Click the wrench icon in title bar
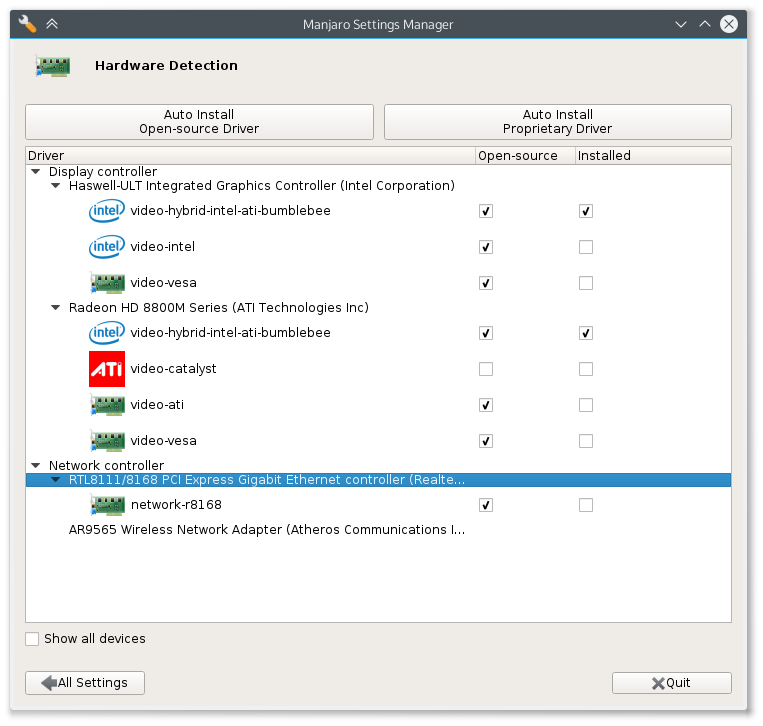 coord(27,24)
